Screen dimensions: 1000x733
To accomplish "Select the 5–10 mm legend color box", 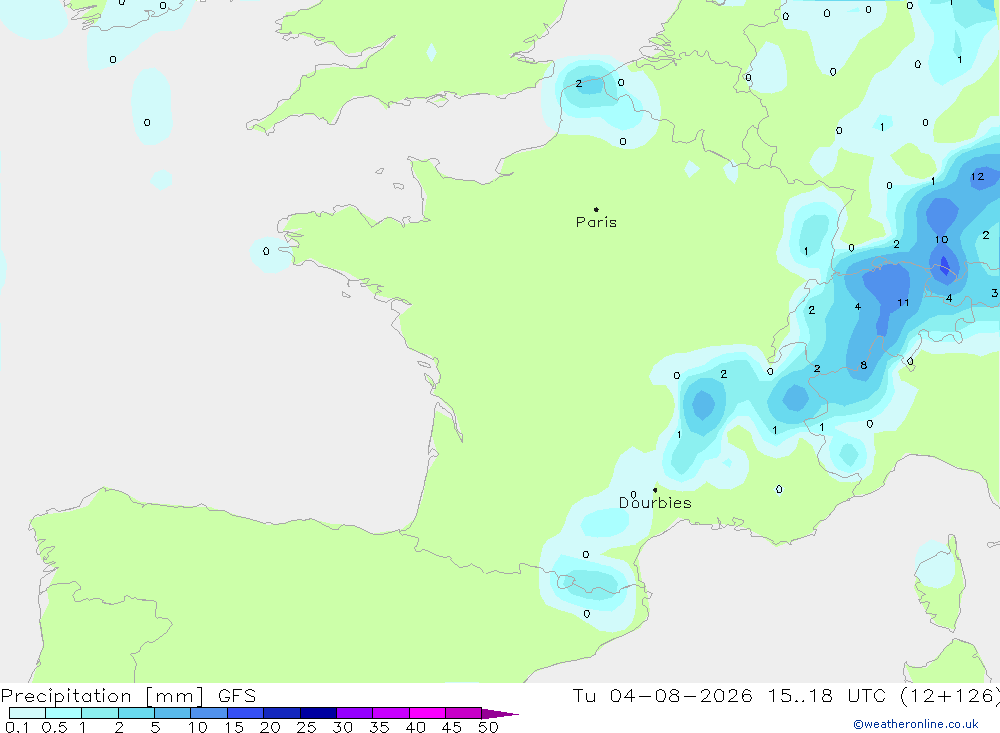I will click(x=173, y=713).
